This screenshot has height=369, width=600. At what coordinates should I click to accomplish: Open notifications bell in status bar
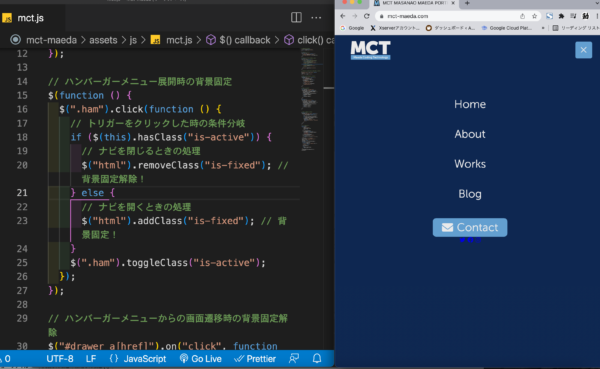coord(317,359)
